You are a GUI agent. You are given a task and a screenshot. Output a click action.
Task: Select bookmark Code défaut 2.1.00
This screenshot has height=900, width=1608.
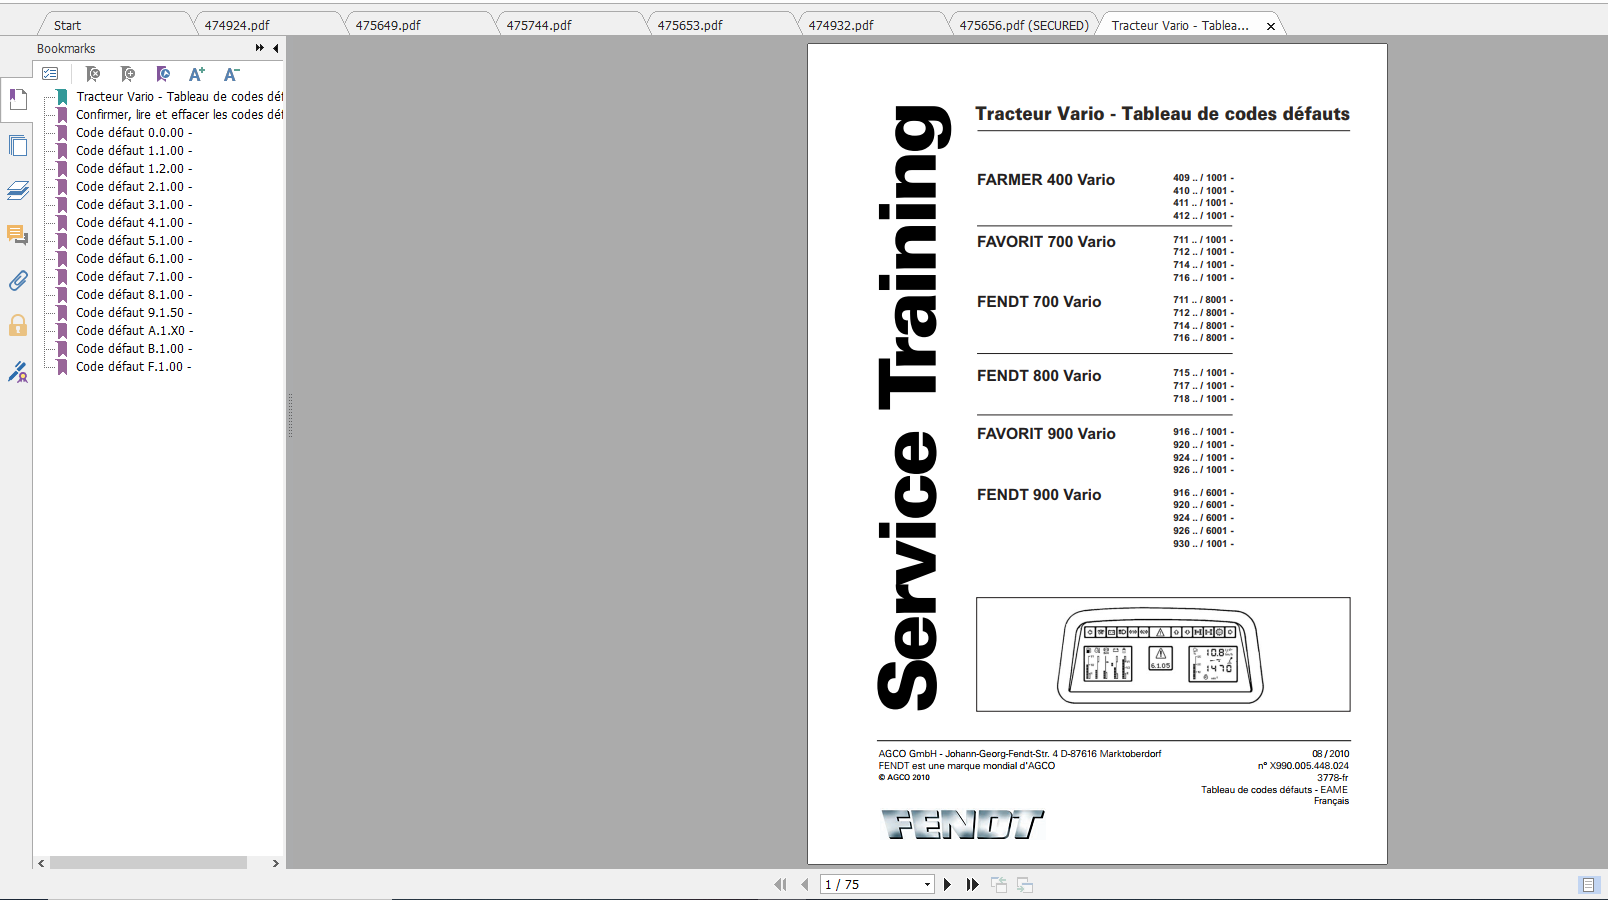[134, 187]
